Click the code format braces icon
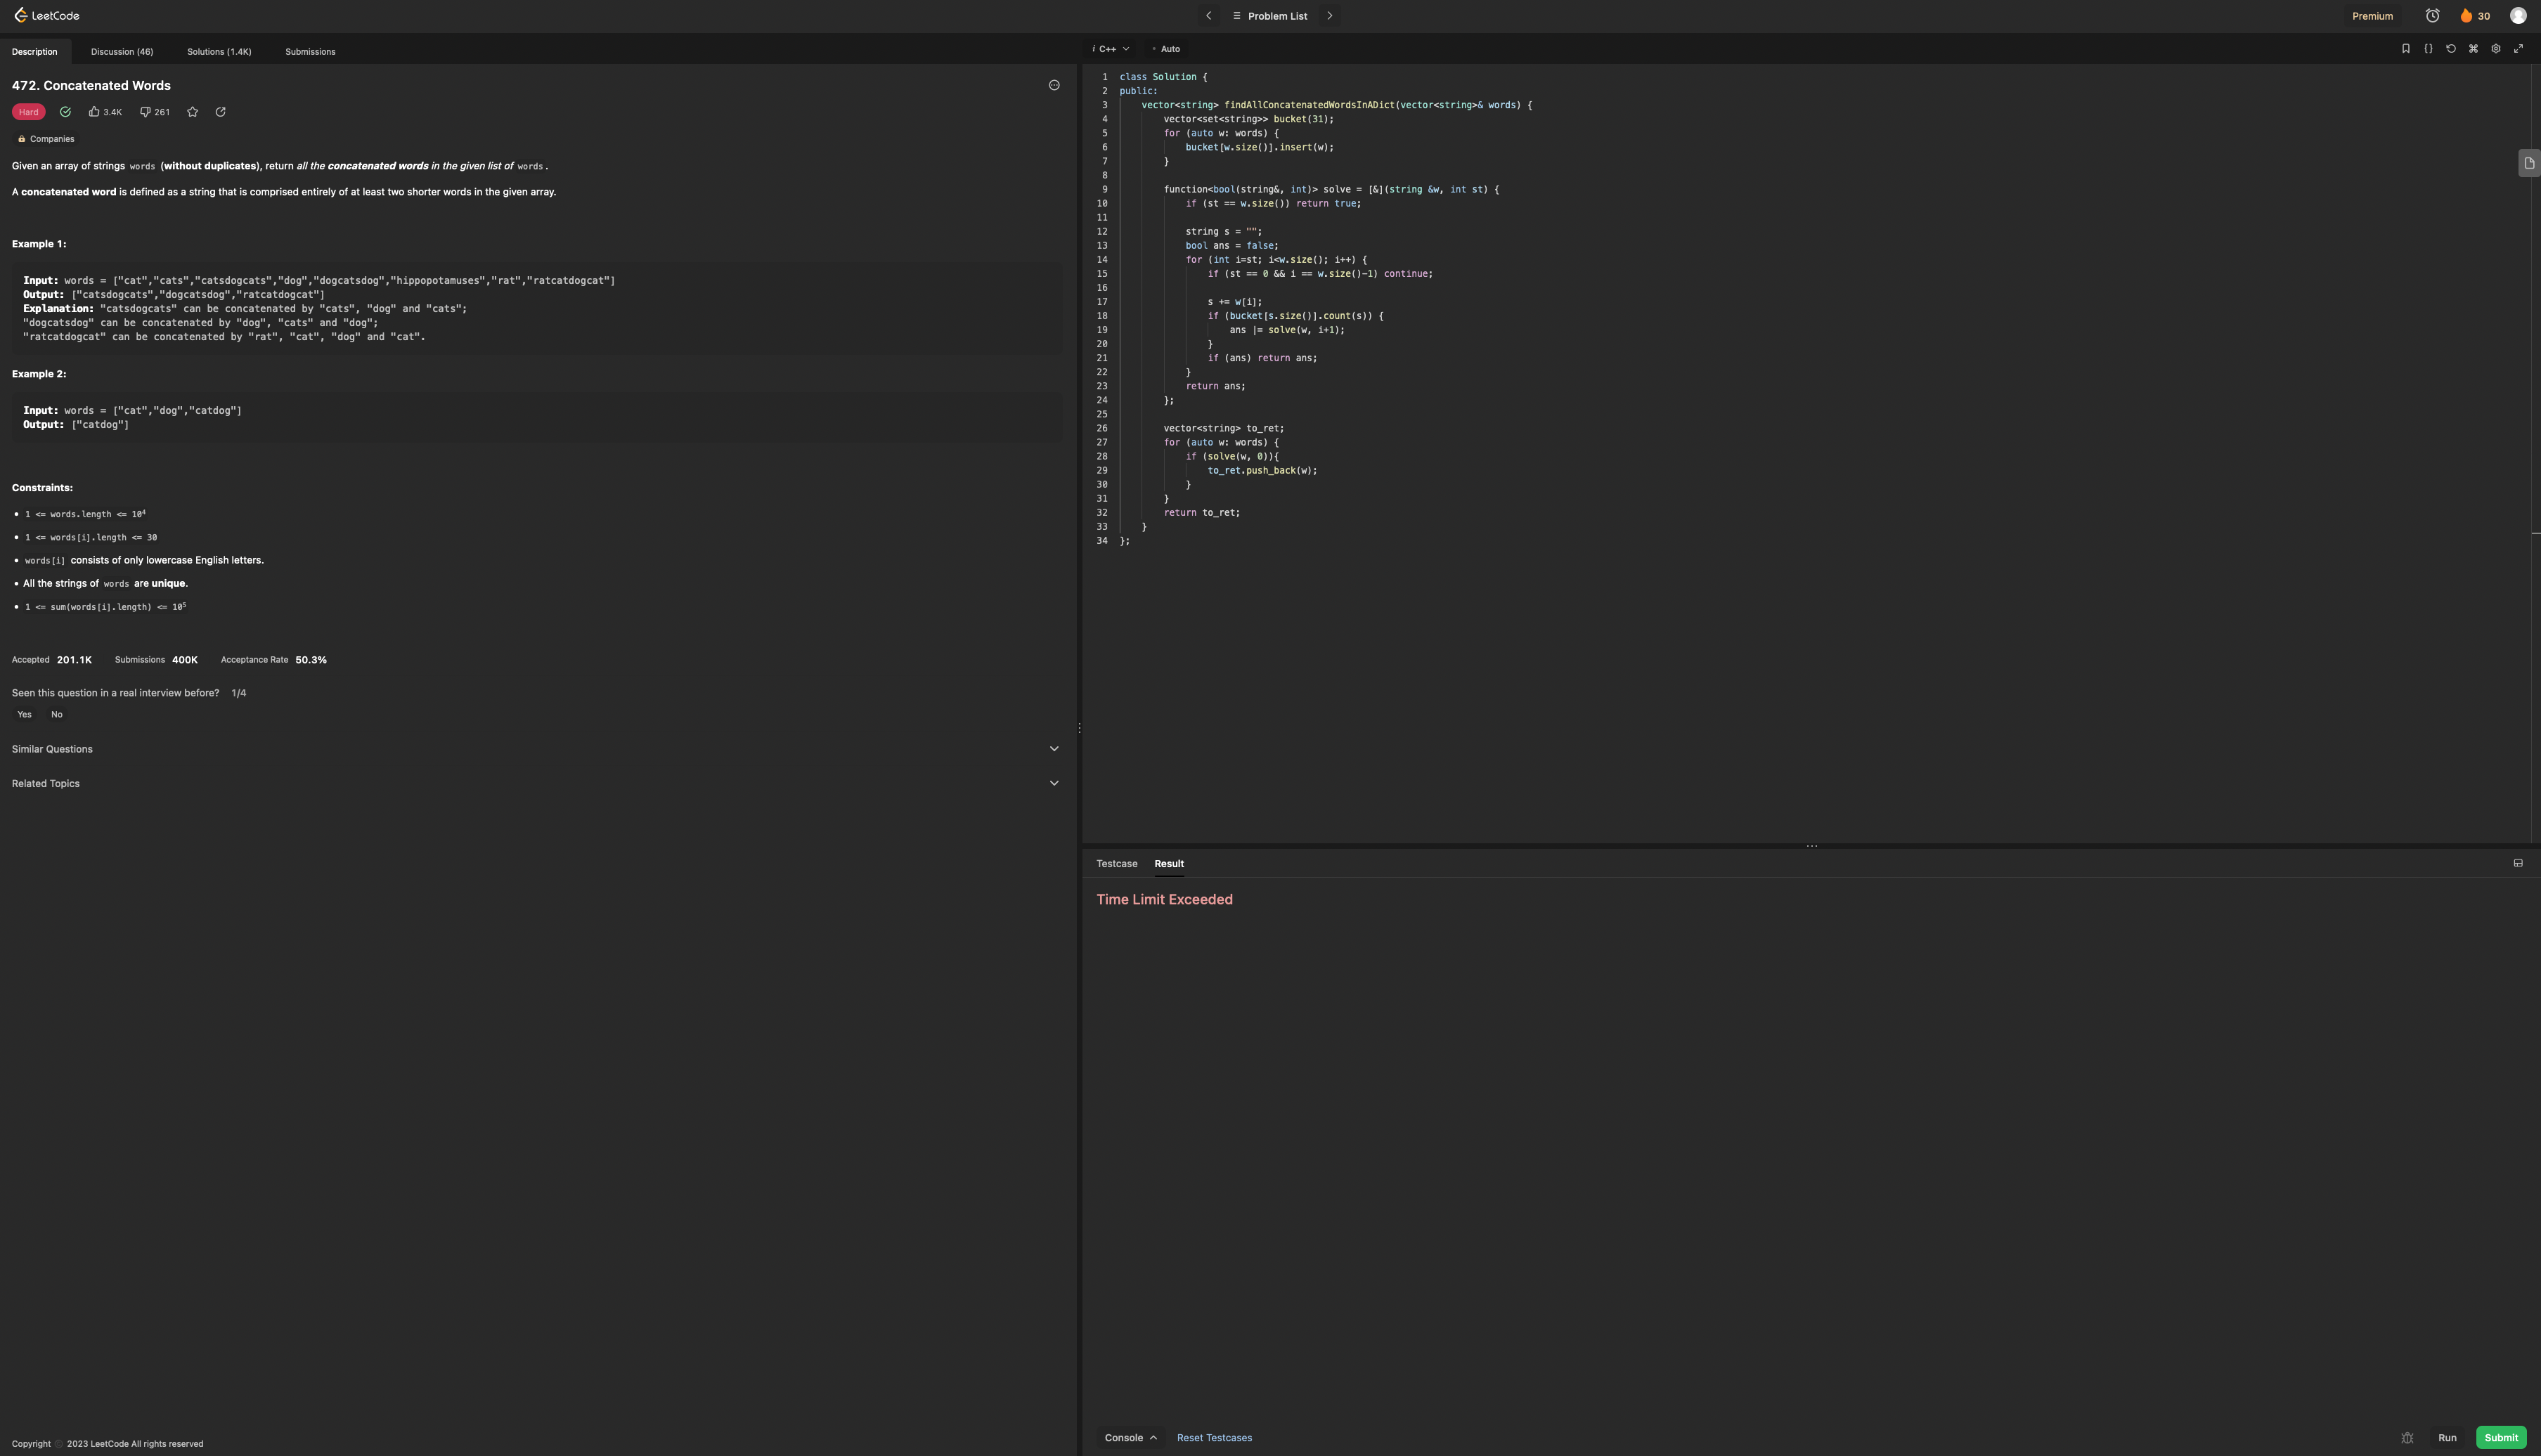This screenshot has width=2541, height=1456. coord(2428,49)
